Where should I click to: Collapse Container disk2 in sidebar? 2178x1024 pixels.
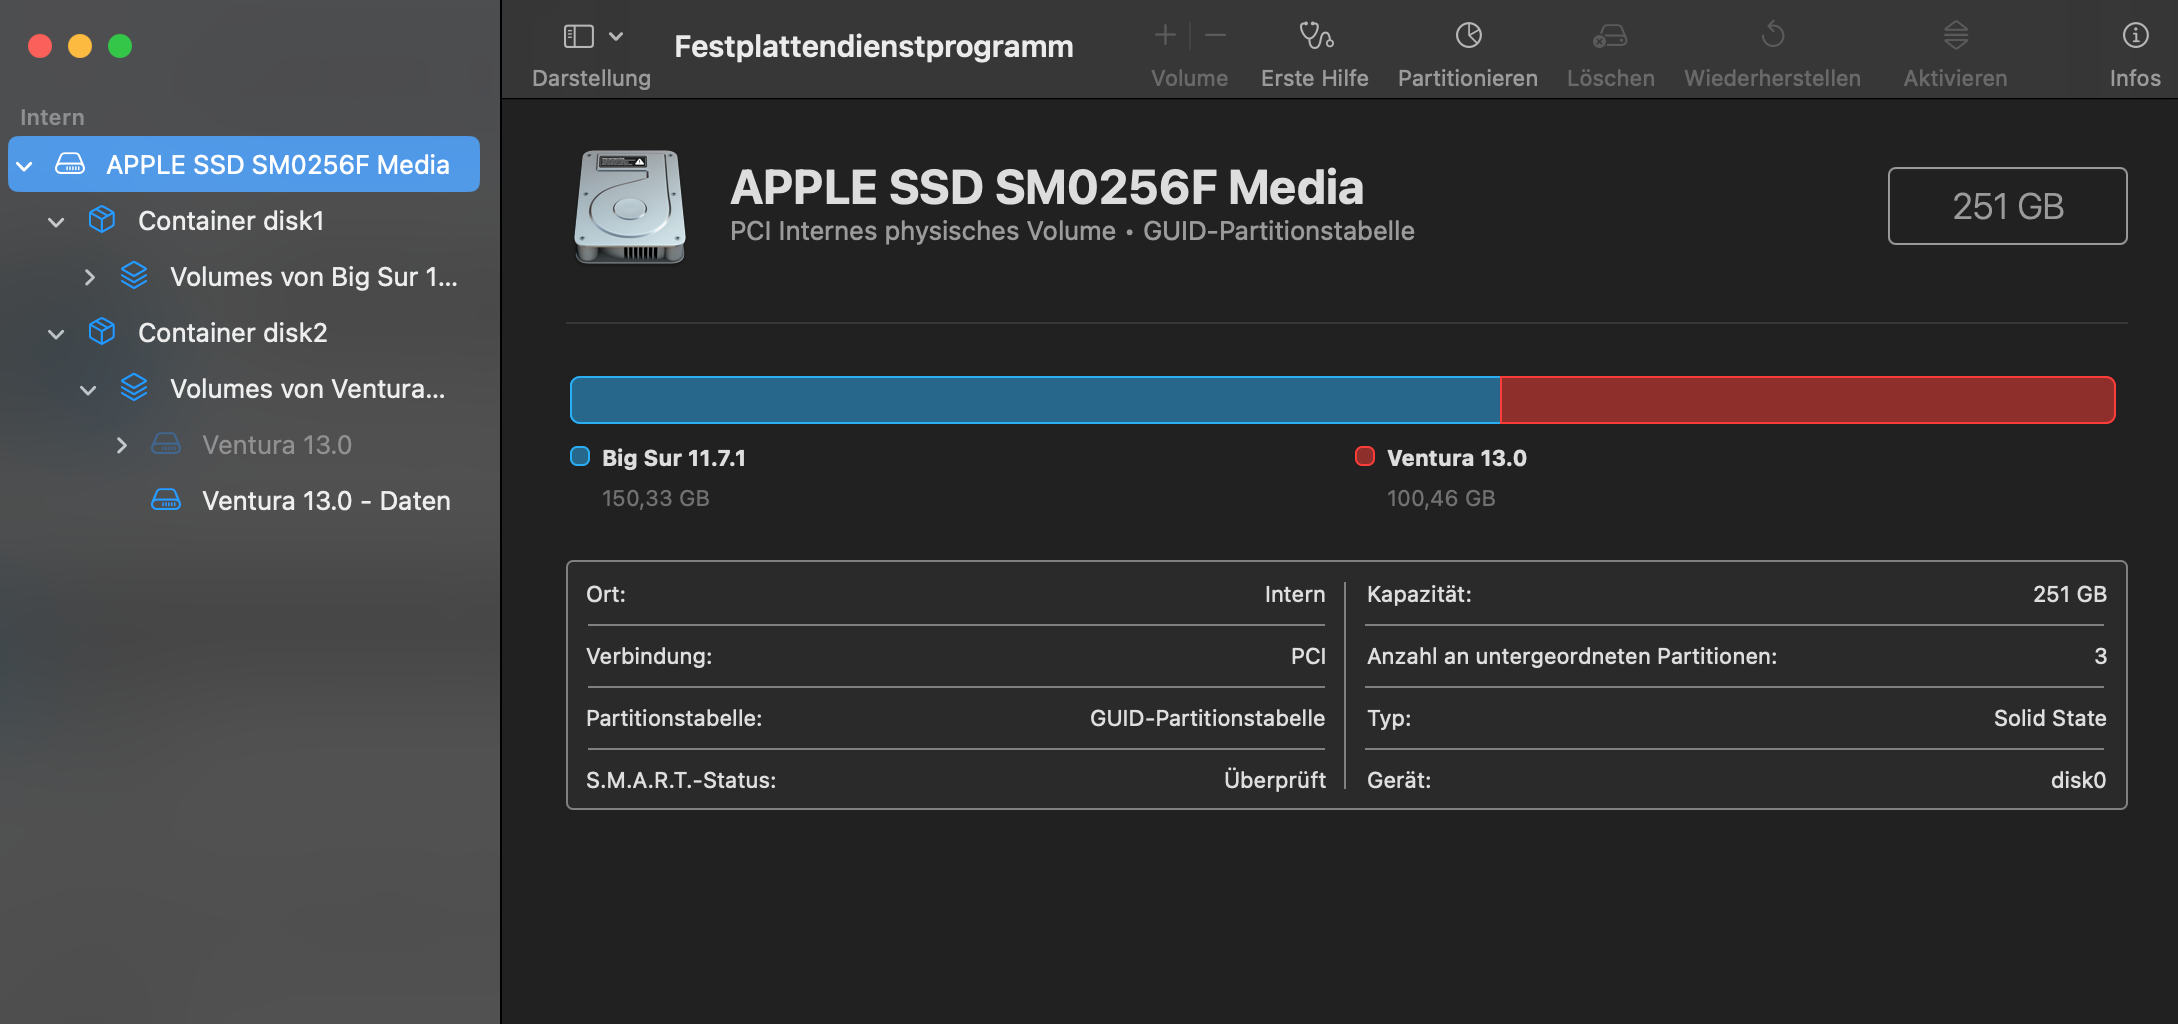[57, 333]
